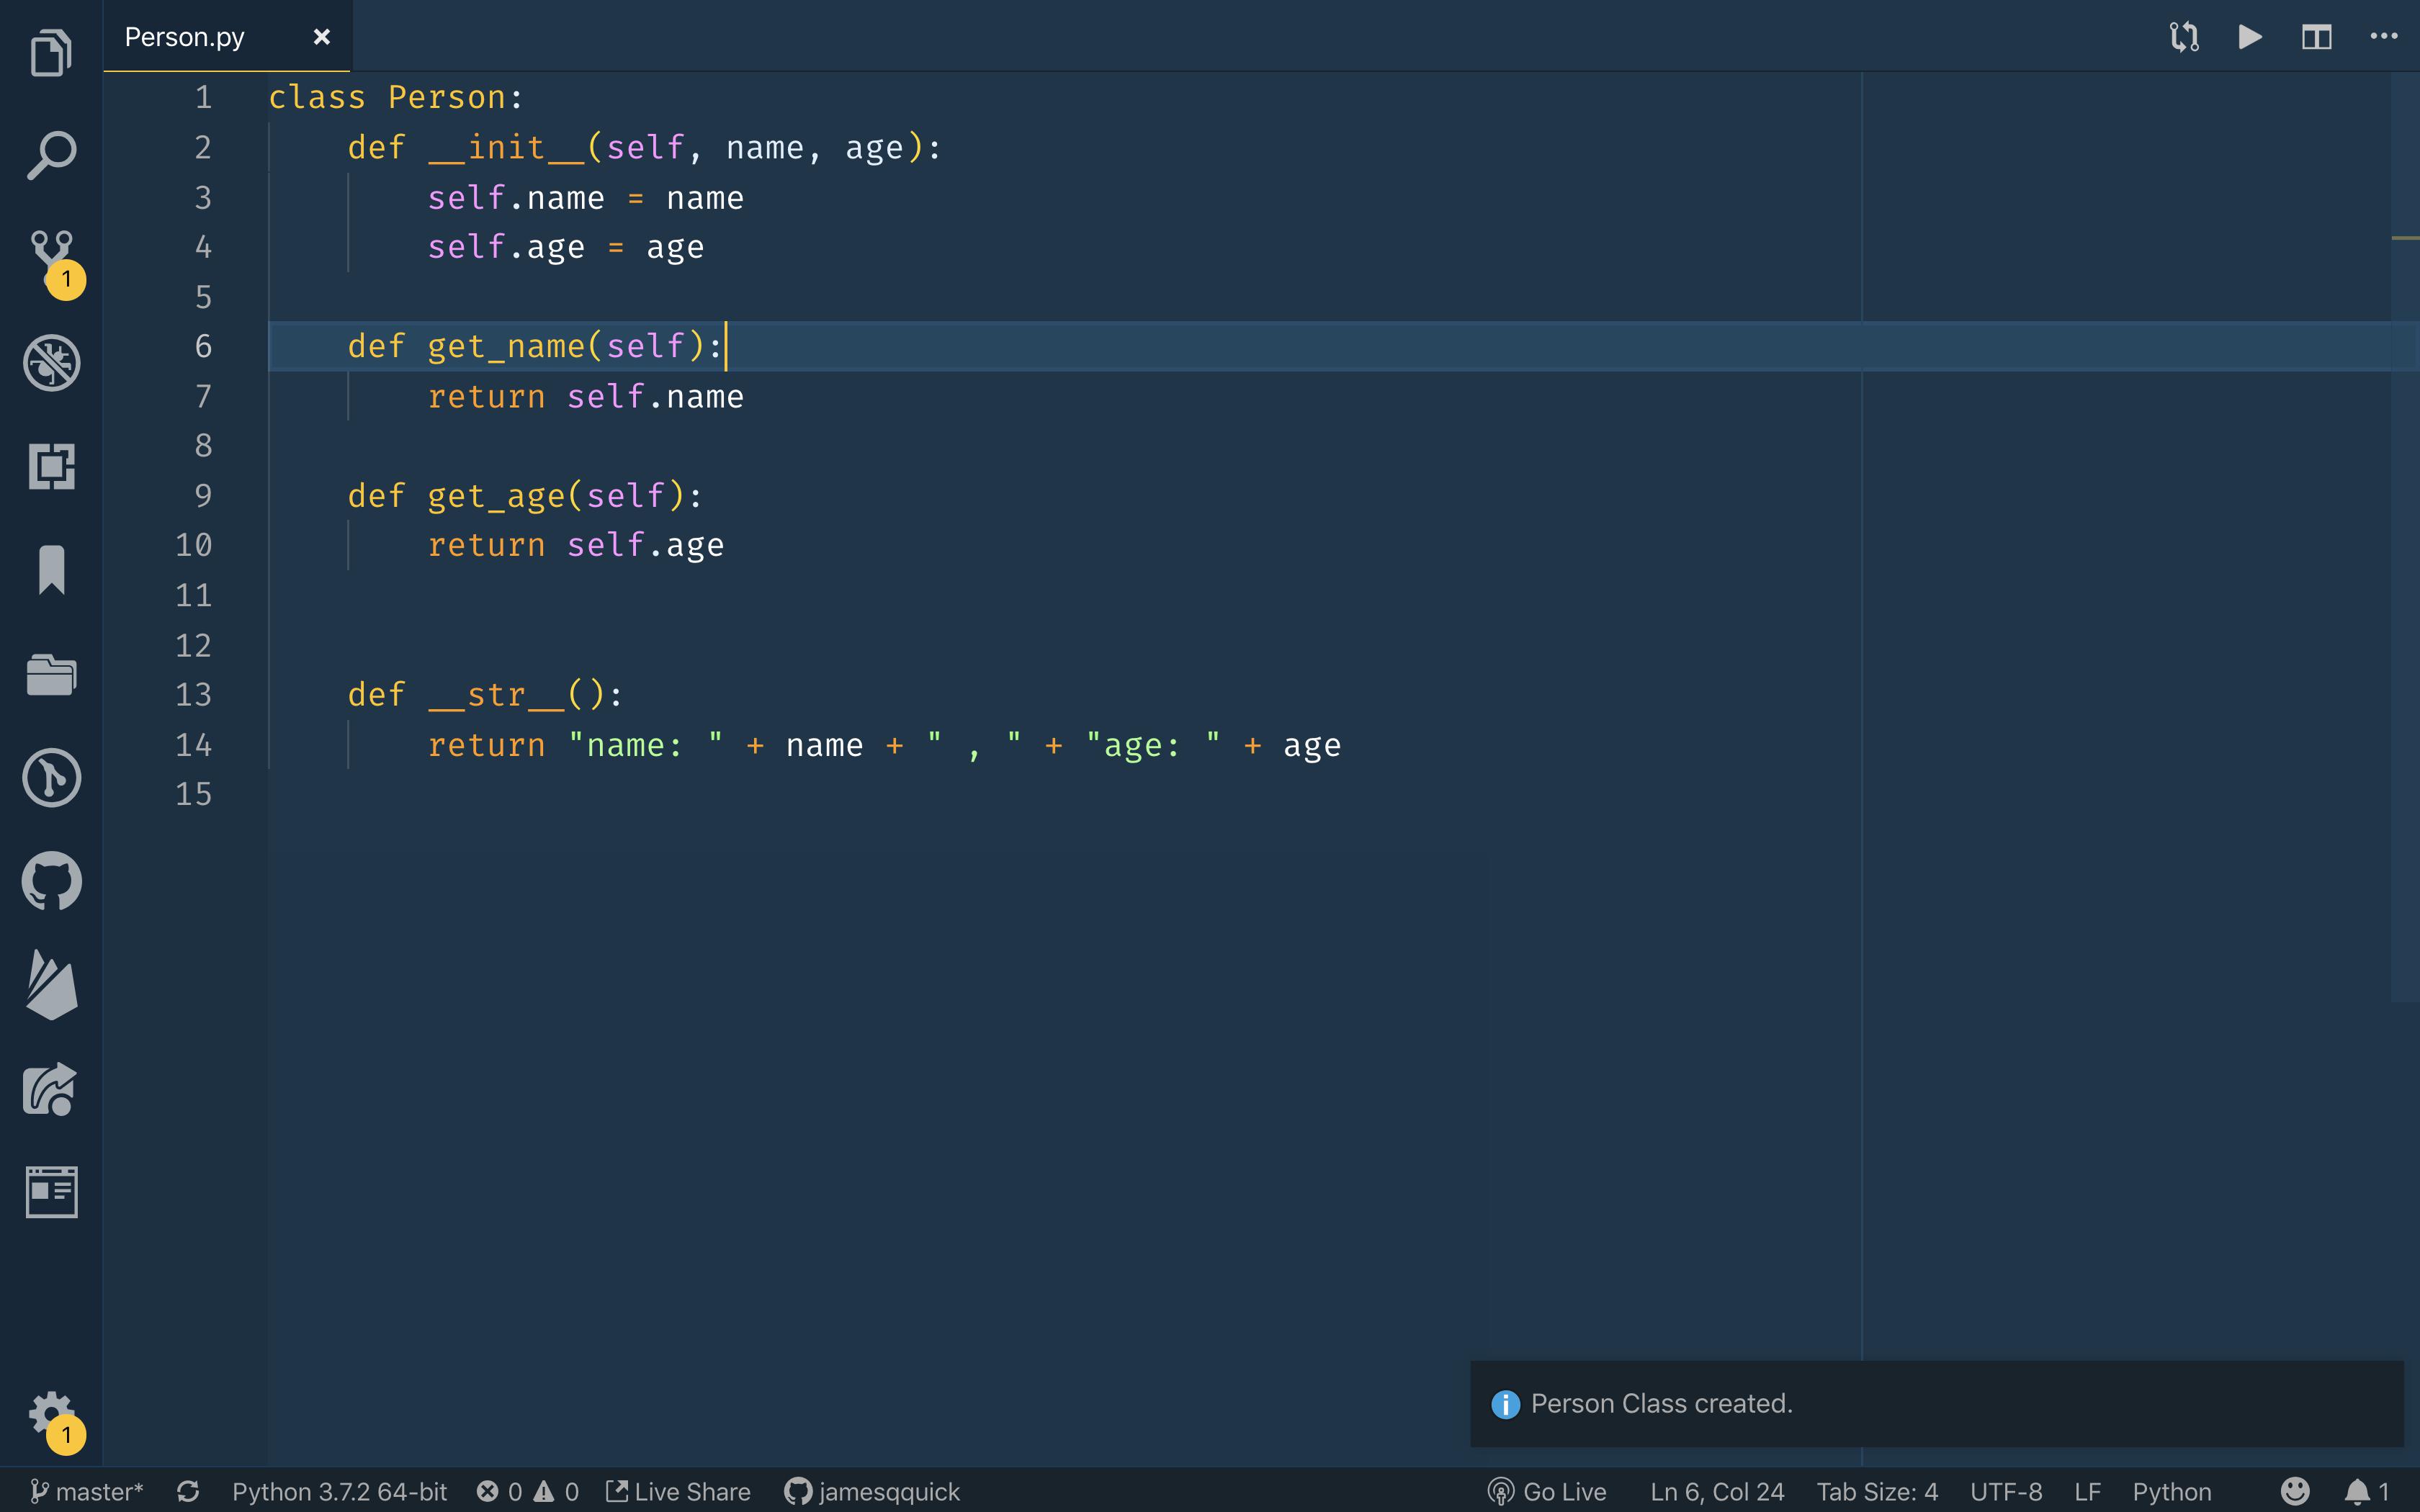Open the GitHub sidebar panel

click(51, 880)
